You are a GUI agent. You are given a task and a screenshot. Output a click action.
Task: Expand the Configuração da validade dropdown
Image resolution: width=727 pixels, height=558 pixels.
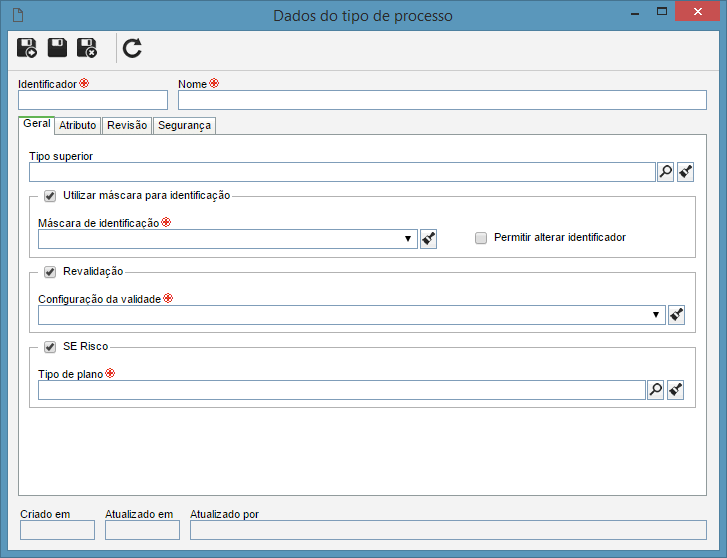[x=656, y=315]
